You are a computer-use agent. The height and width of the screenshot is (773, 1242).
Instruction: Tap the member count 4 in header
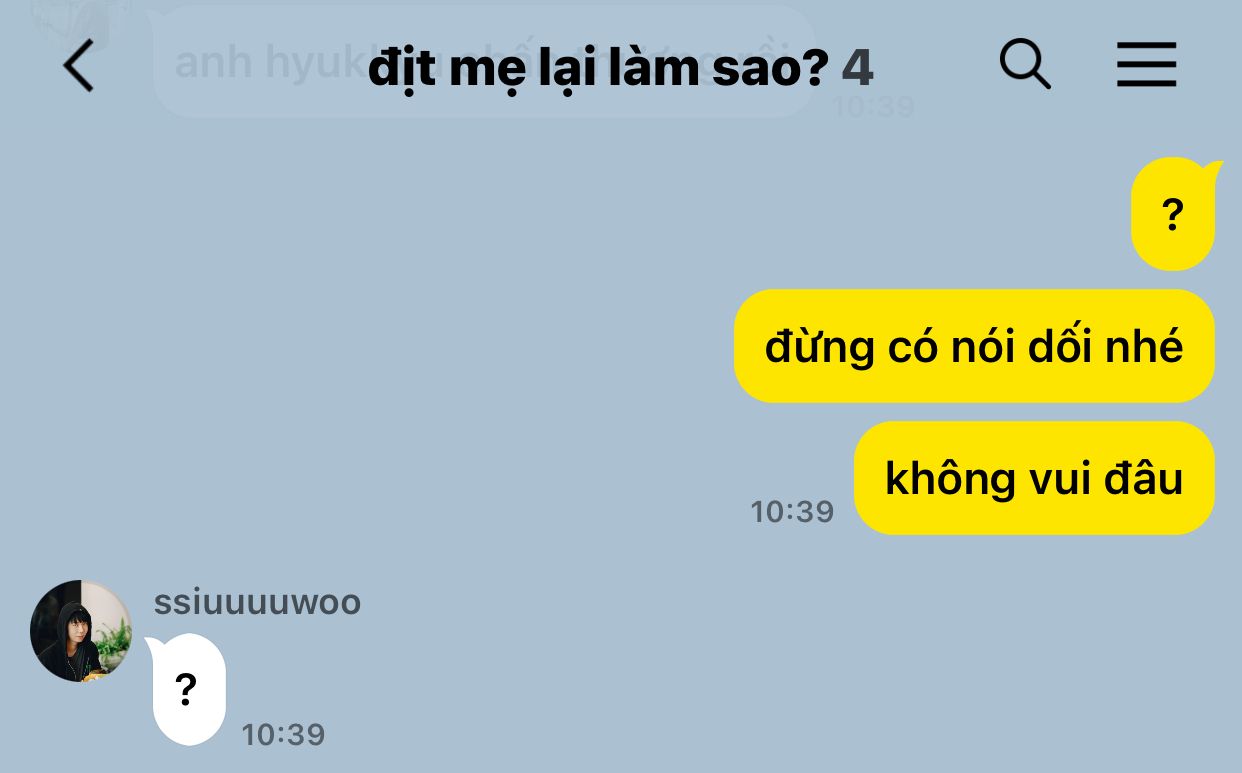pos(857,68)
